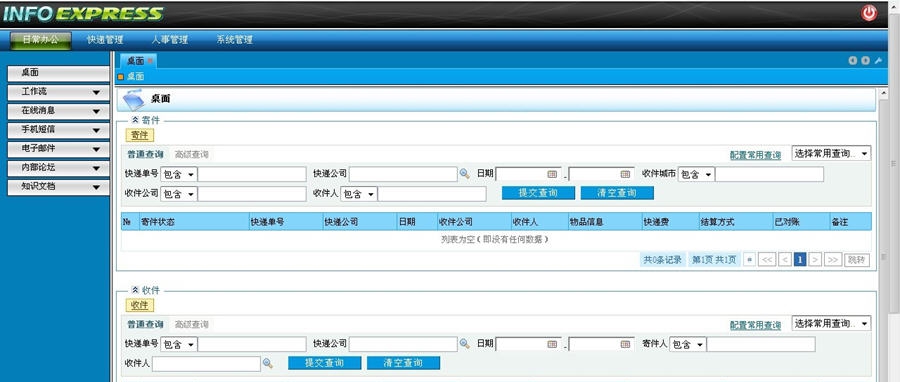This screenshot has height=382, width=900.
Task: Expand the 内部论坛 sidebar menu
Action: coord(58,167)
